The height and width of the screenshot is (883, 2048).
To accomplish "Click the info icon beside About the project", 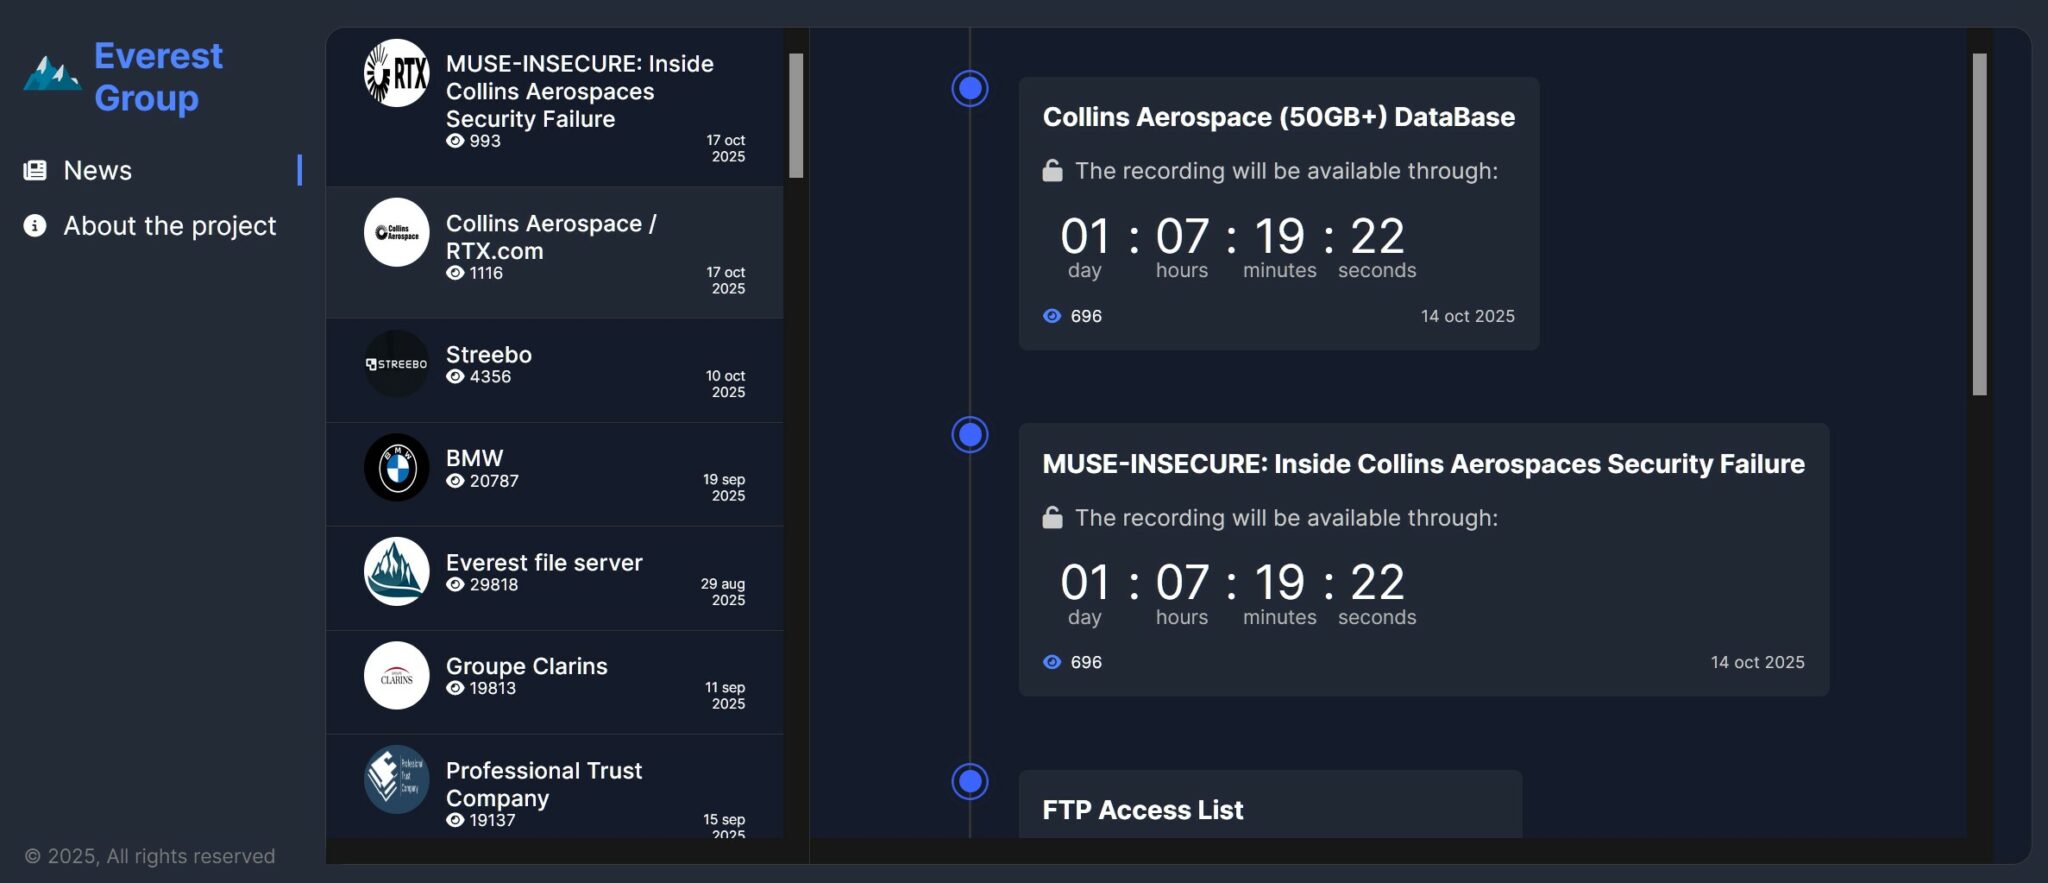I will pyautogui.click(x=35, y=226).
